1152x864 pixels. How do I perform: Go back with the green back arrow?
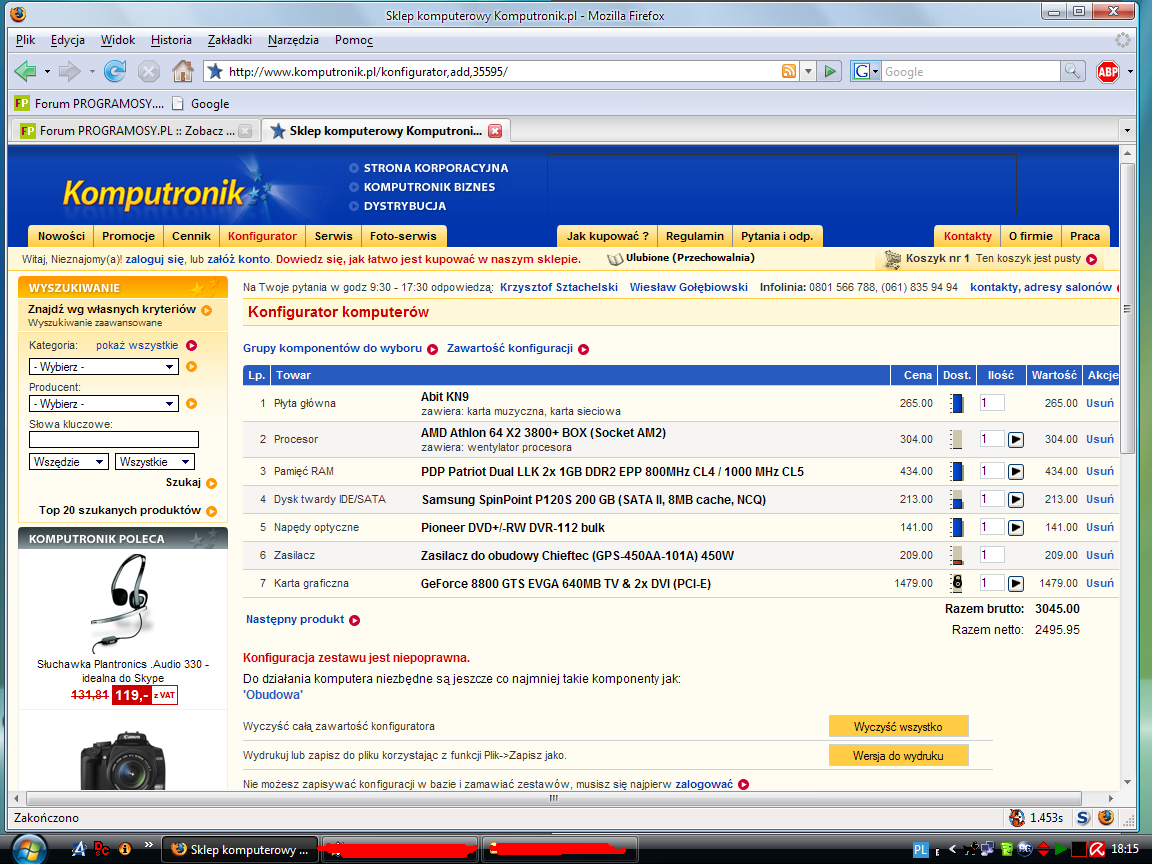tap(26, 71)
